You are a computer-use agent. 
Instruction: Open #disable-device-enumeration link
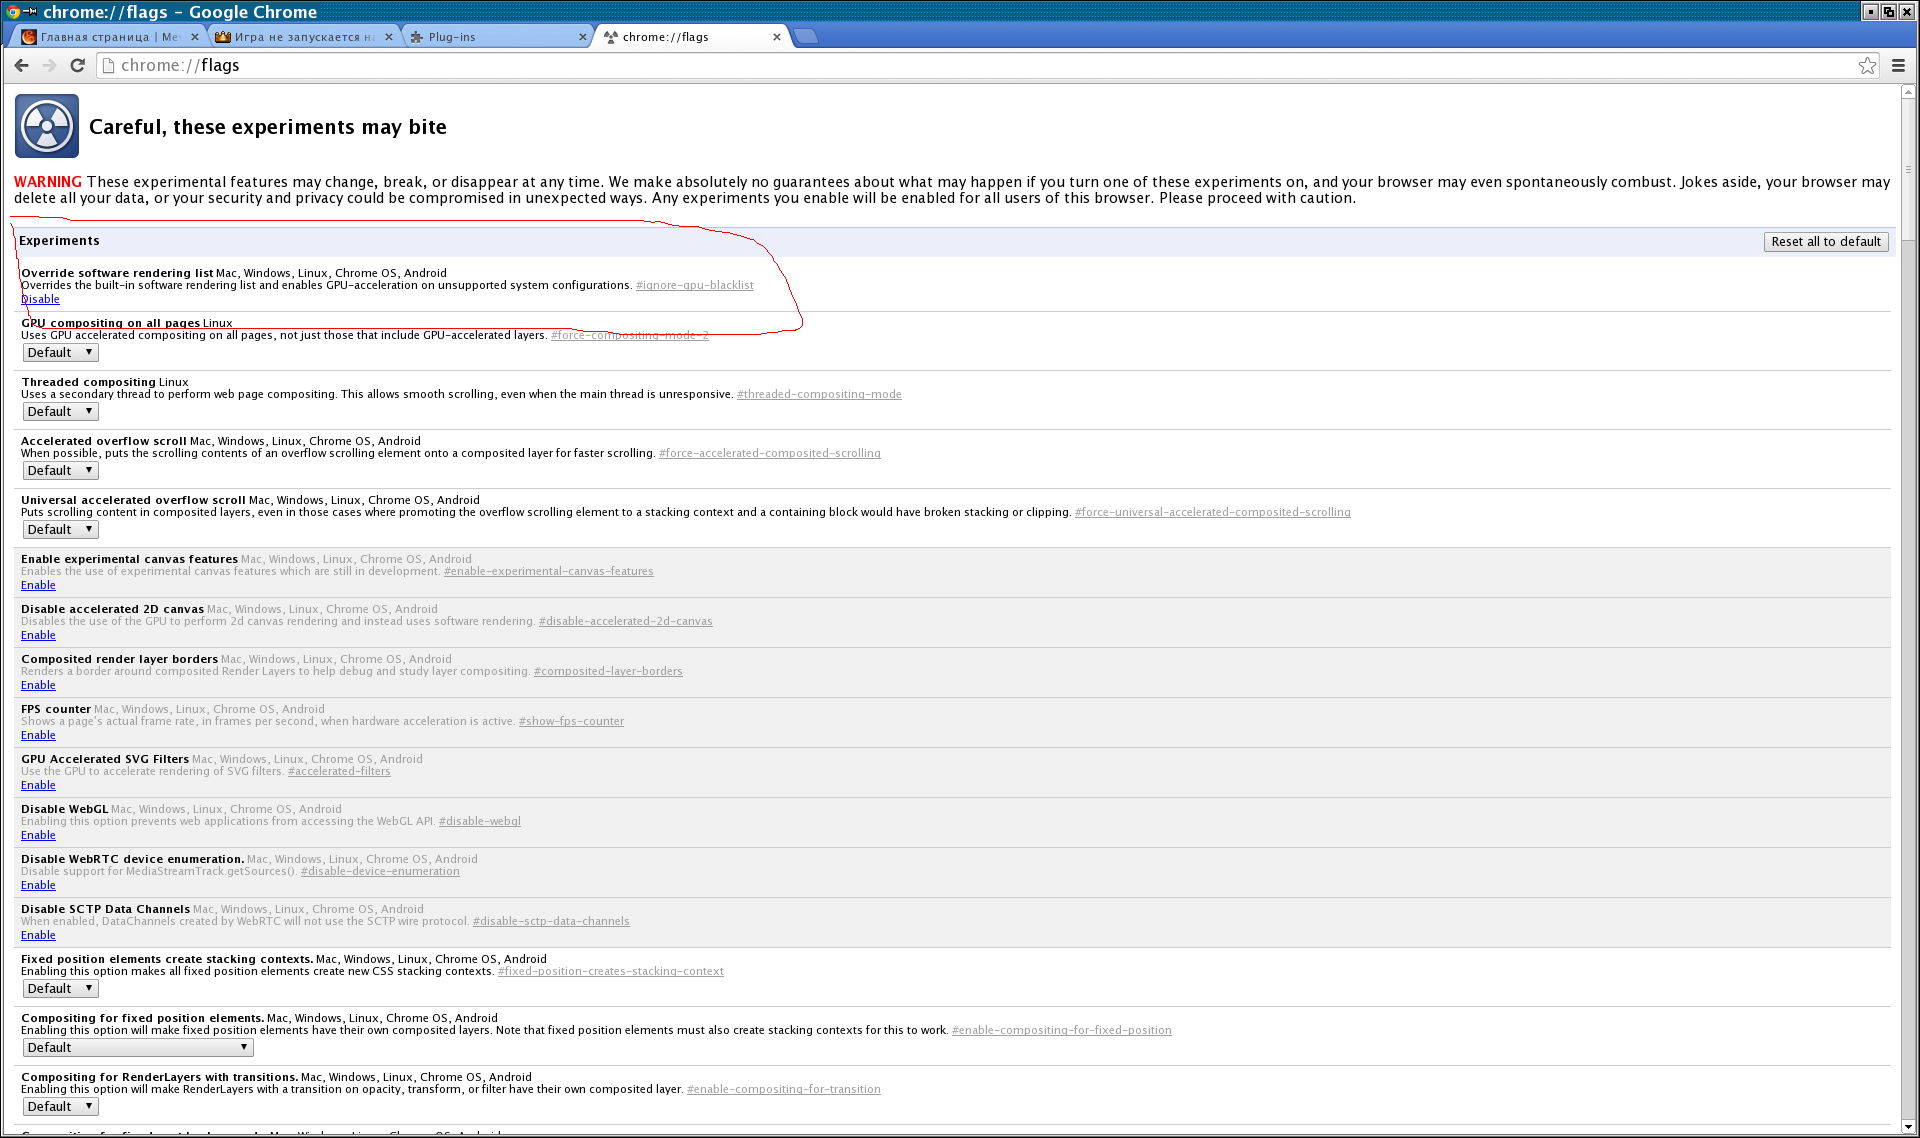pos(380,871)
